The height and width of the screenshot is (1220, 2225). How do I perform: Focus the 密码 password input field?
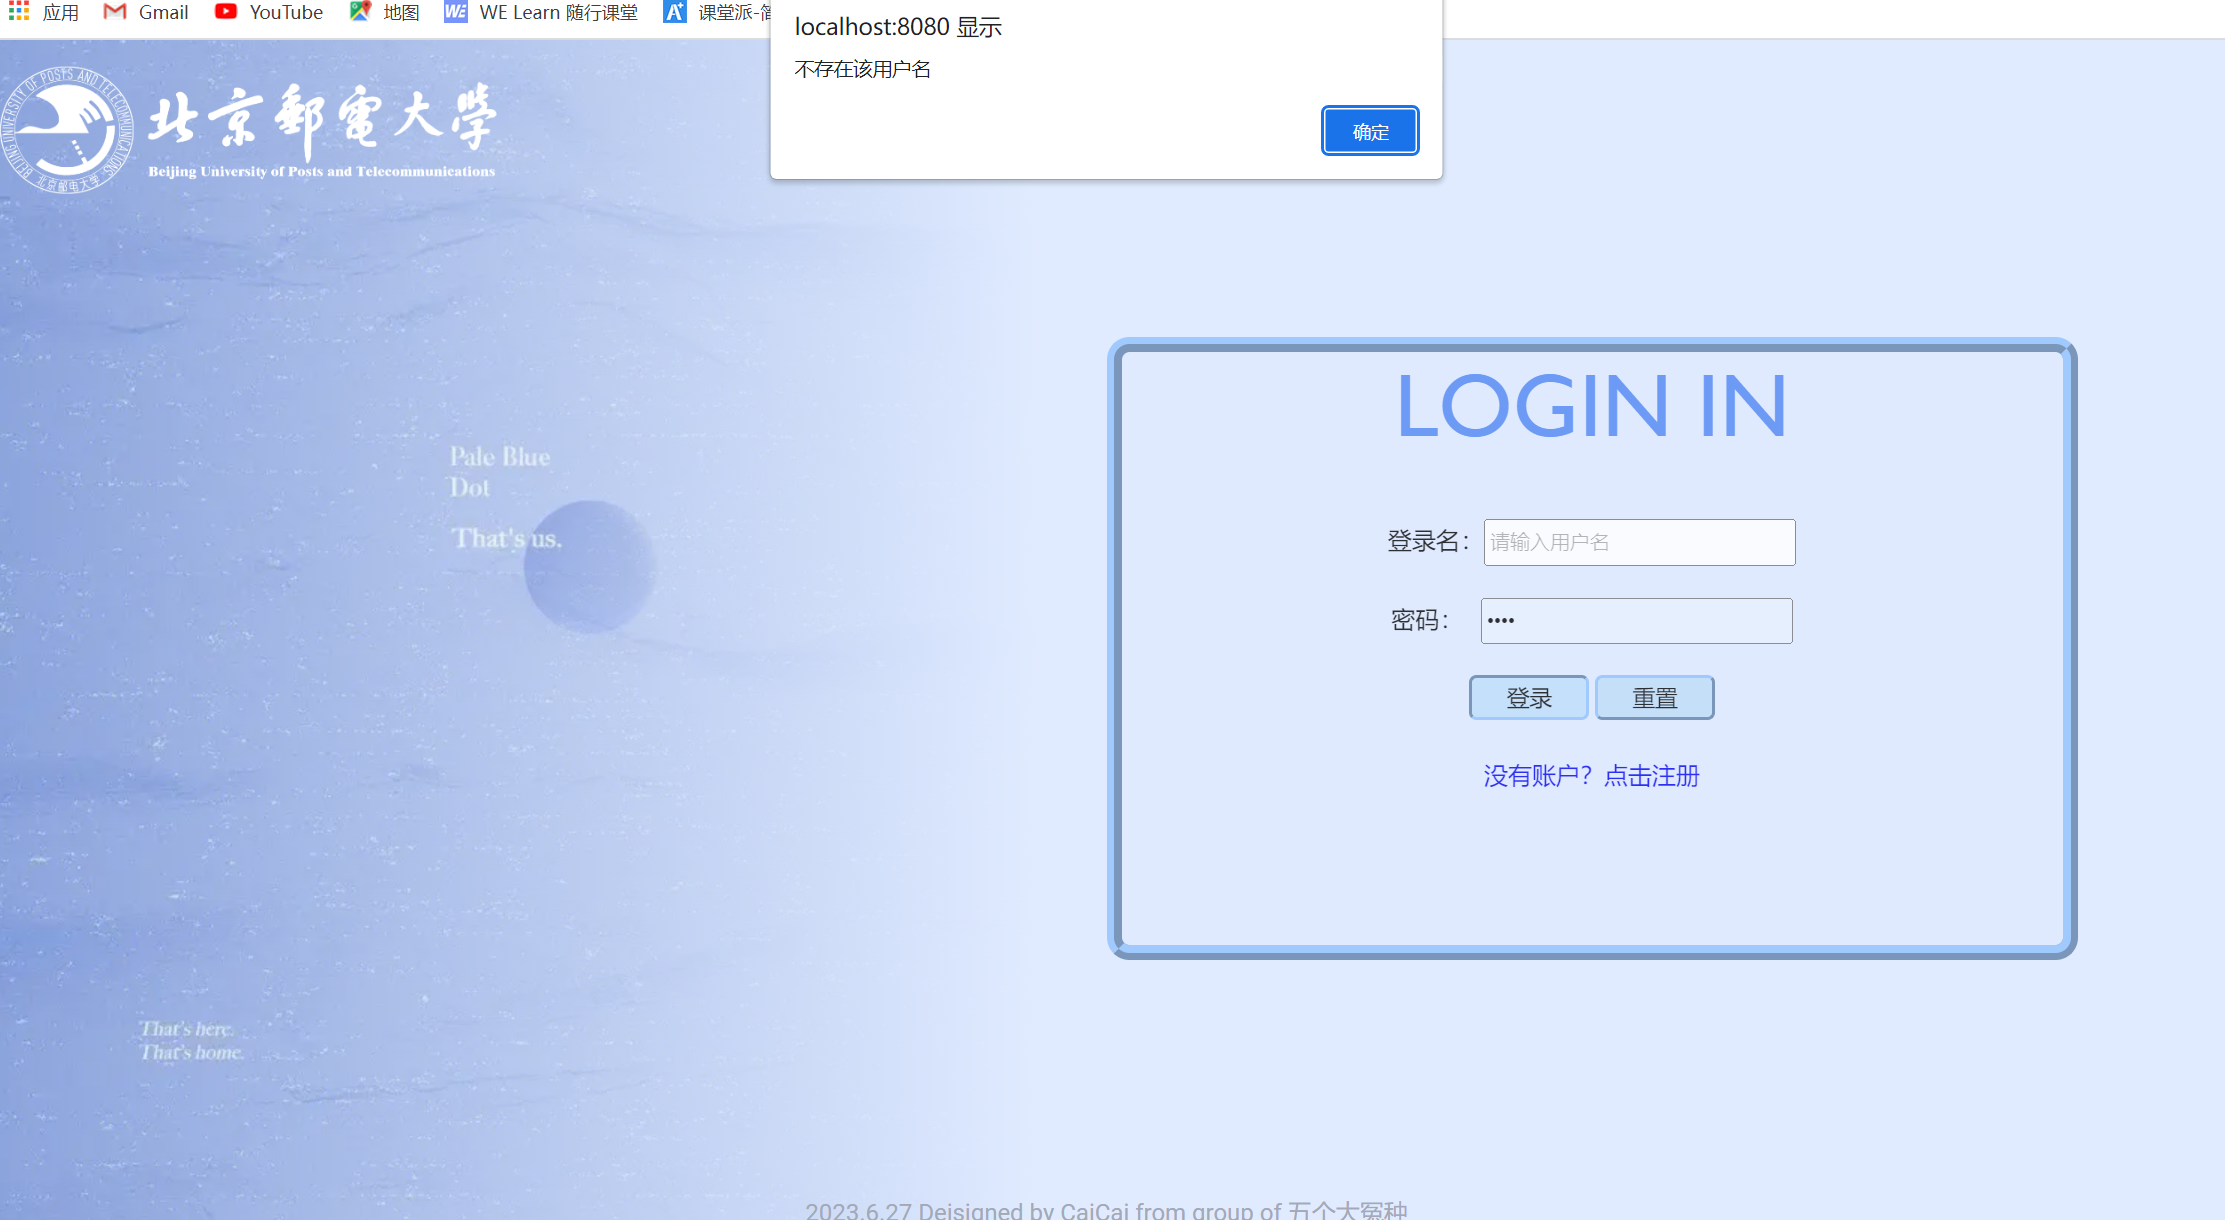click(x=1636, y=621)
